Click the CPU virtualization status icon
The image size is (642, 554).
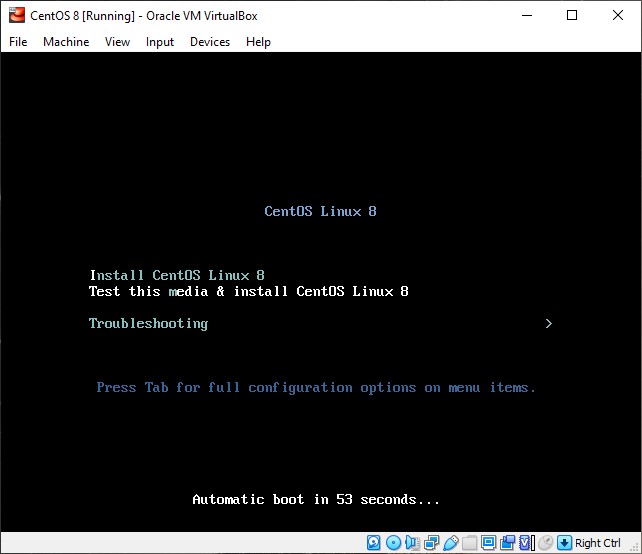pyautogui.click(x=527, y=543)
